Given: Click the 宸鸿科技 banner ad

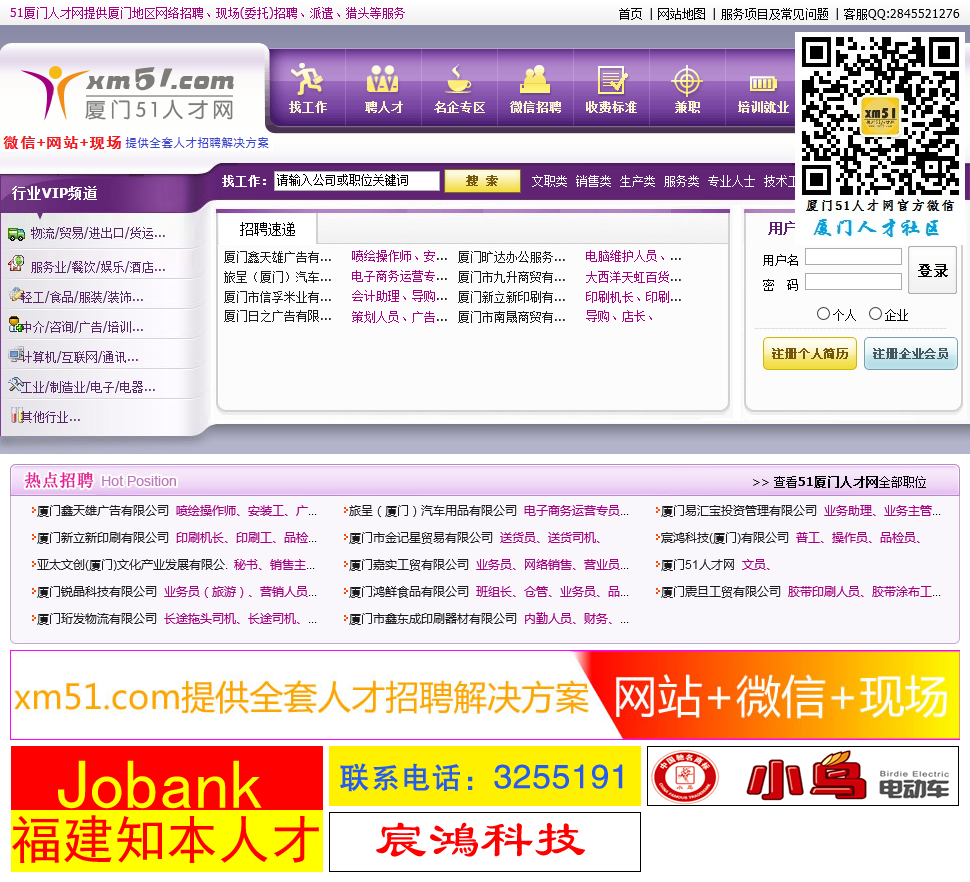Looking at the screenshot, I should click(484, 842).
